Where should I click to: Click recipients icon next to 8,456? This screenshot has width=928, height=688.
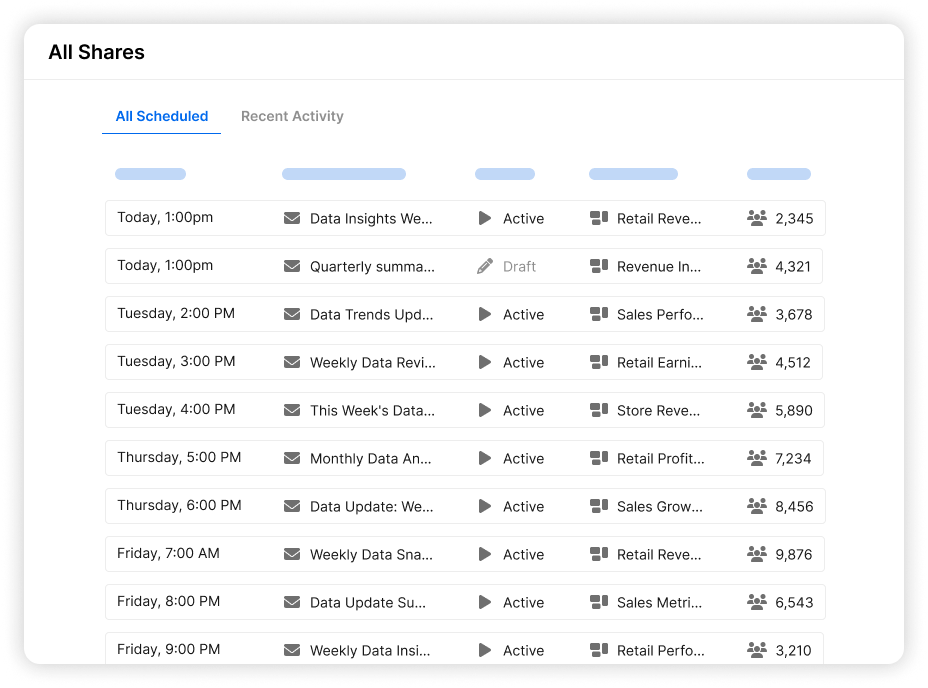[757, 506]
